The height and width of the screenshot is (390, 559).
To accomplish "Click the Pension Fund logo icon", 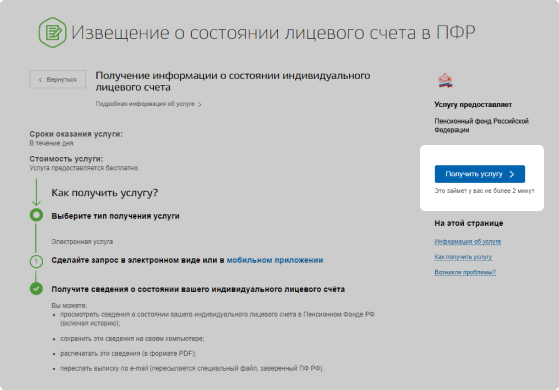I will [x=445, y=81].
